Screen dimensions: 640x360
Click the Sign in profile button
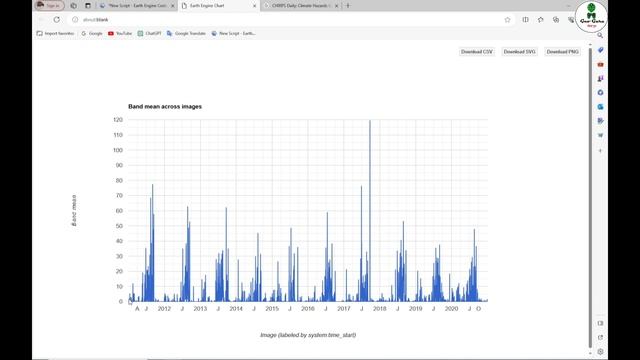pyautogui.click(x=49, y=6)
